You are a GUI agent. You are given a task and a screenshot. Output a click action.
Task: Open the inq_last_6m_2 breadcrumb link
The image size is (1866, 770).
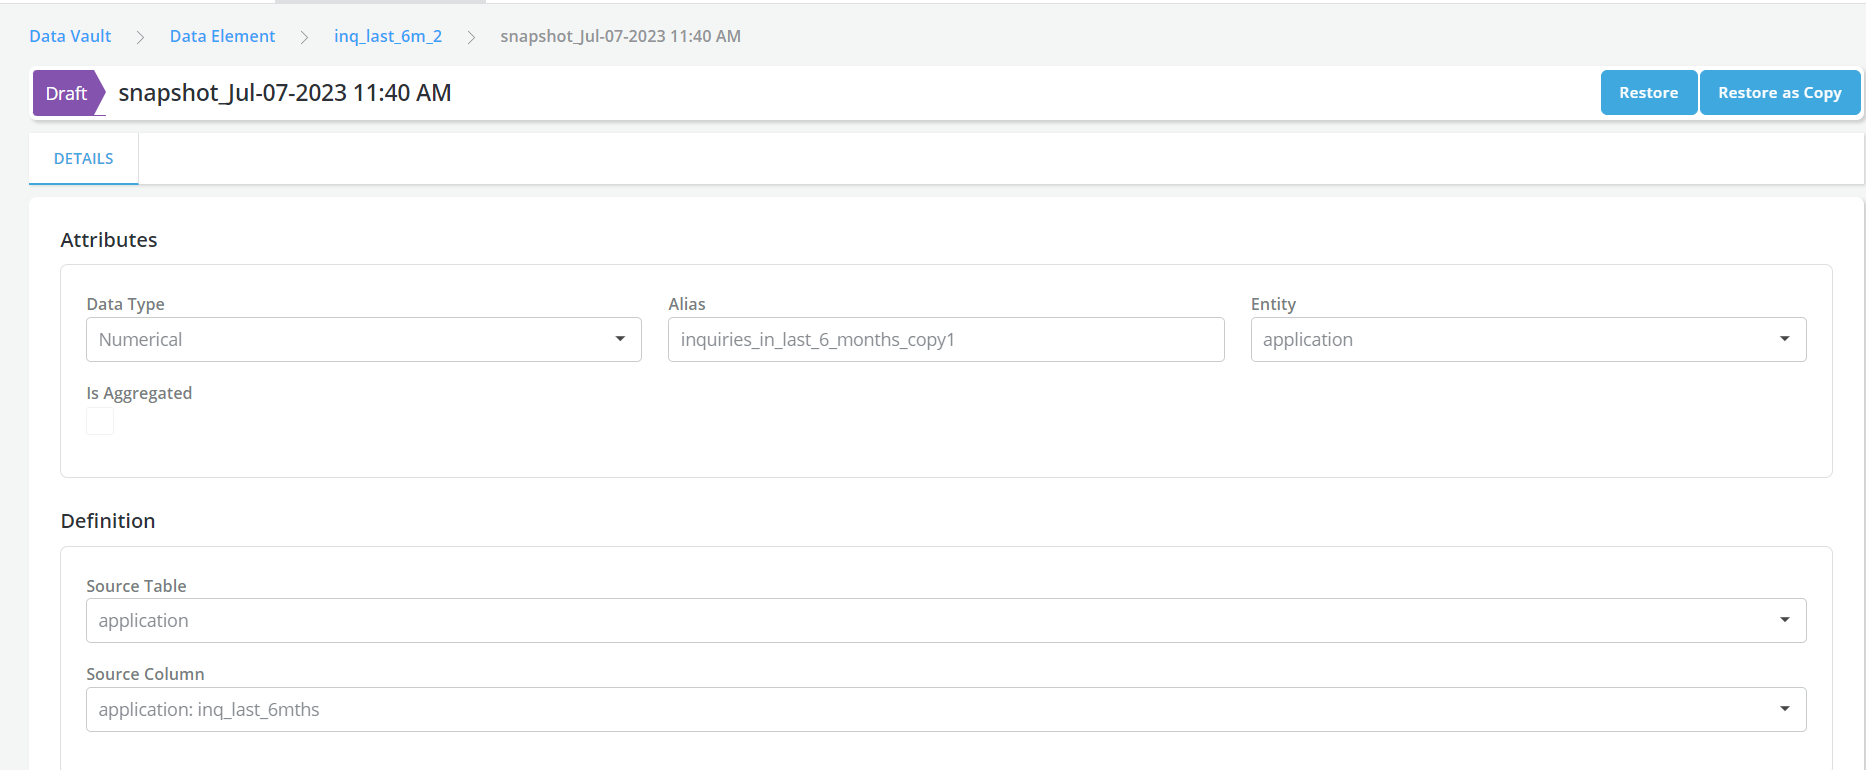[388, 36]
